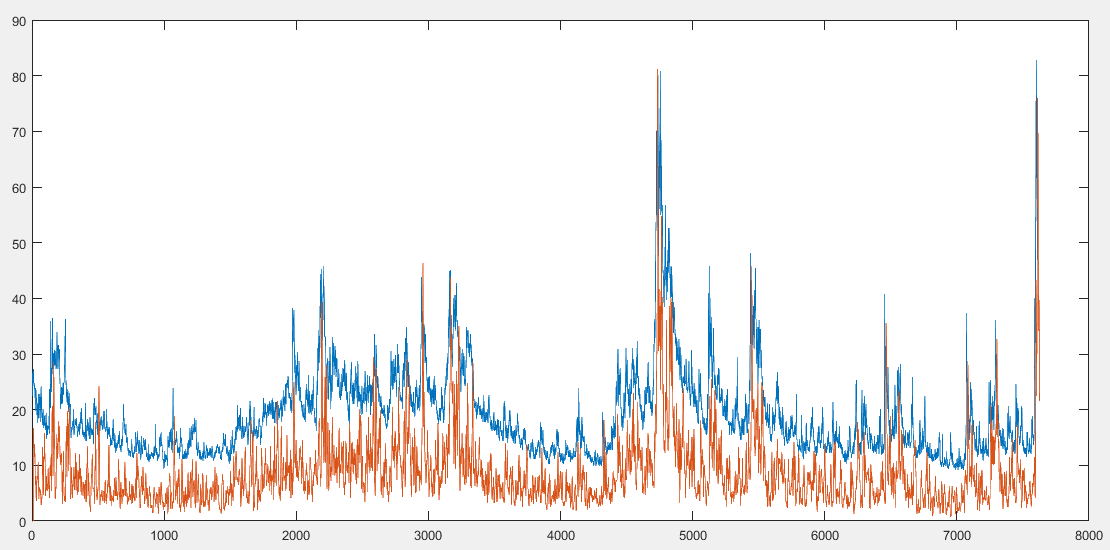Viewport: 1110px width, 550px height.
Task: Click the x-axis tick label 7000
Action: click(x=956, y=536)
